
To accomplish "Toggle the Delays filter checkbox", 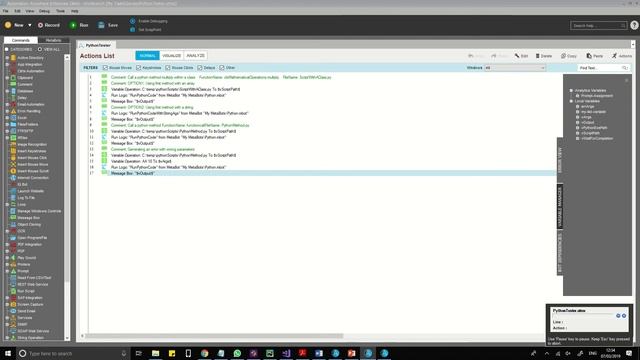I will tap(200, 68).
